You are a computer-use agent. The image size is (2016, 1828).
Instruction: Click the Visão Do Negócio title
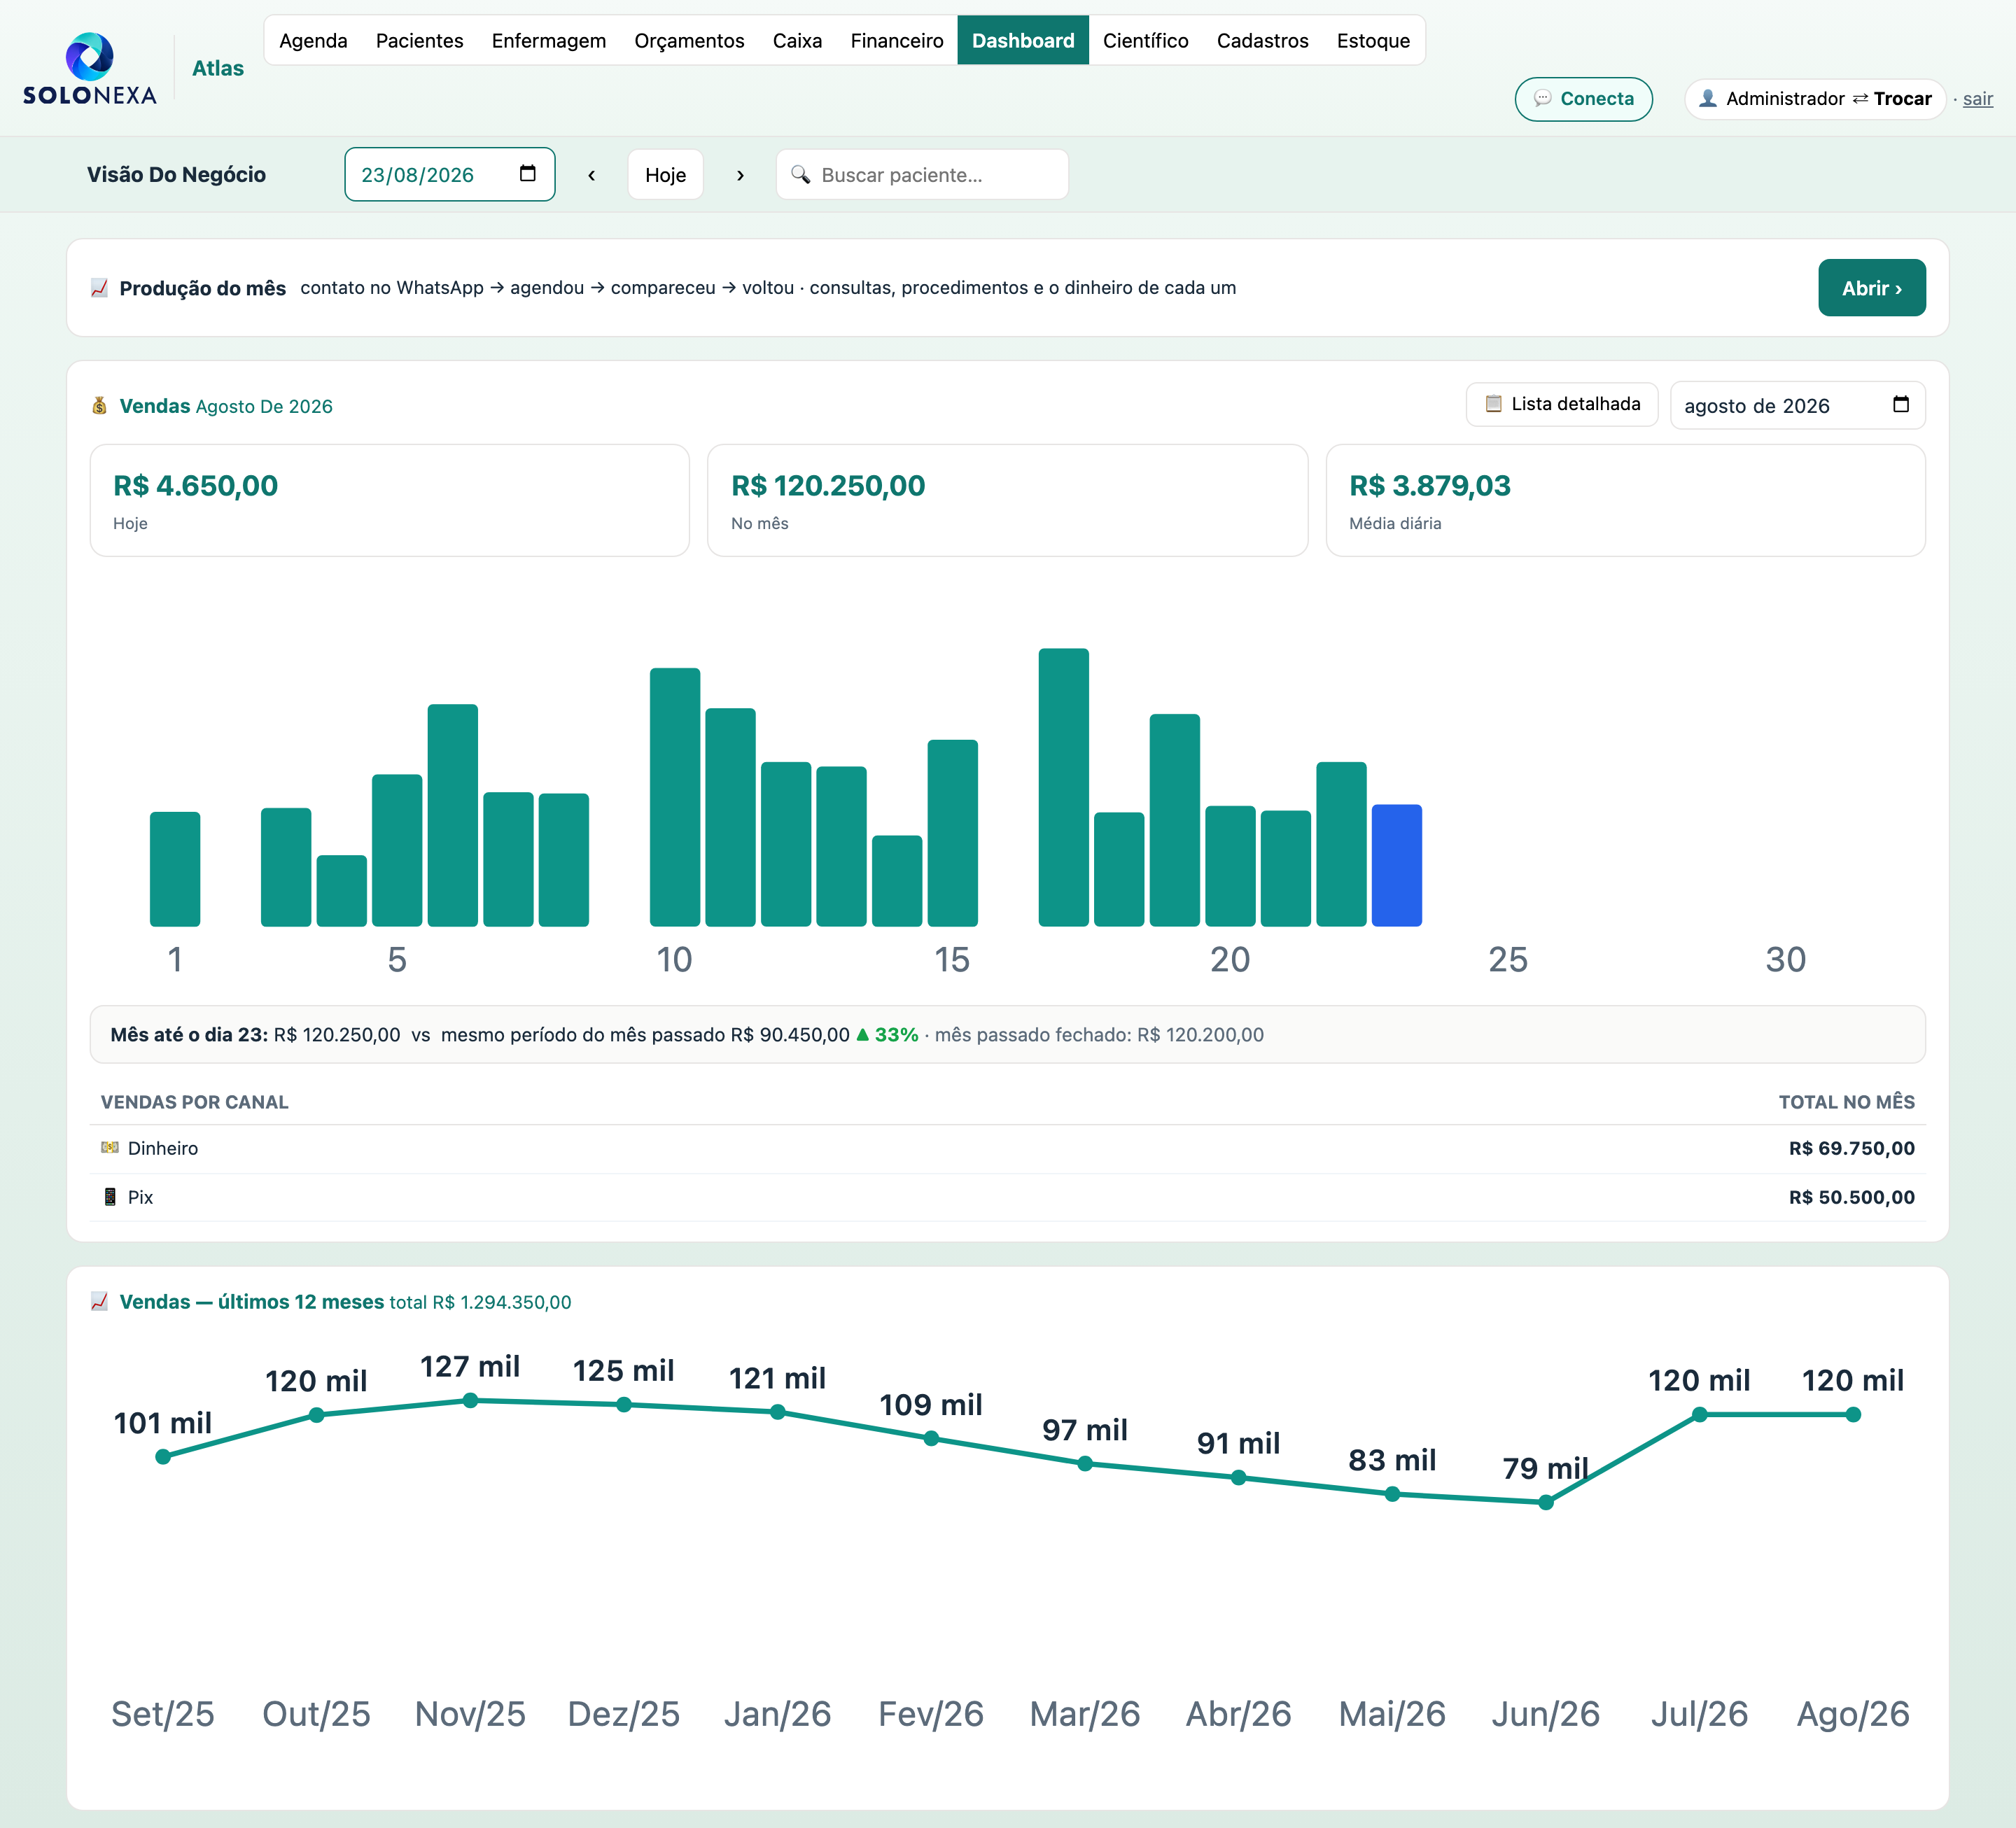pos(176,175)
